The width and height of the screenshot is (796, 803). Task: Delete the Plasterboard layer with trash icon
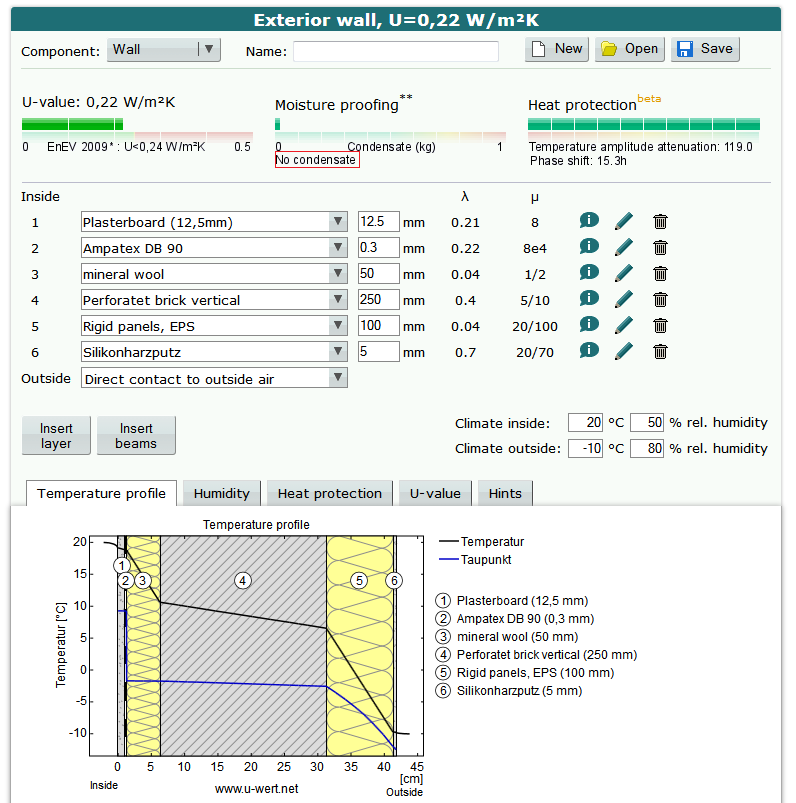coord(660,221)
